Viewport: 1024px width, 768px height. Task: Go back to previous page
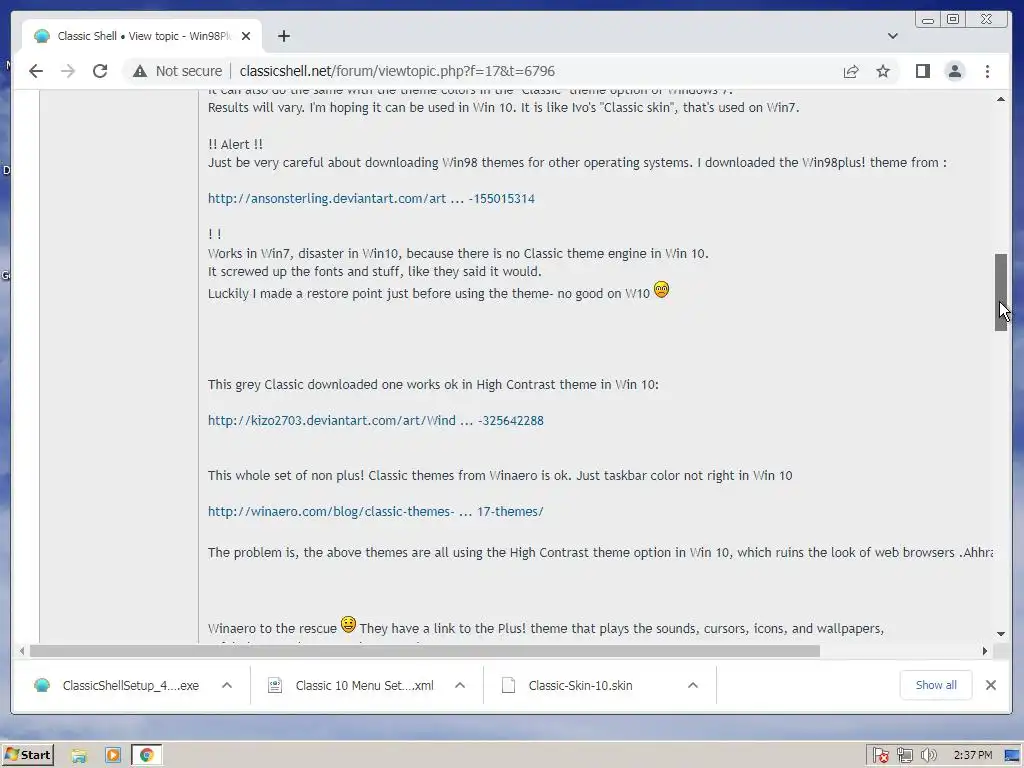pos(36,71)
